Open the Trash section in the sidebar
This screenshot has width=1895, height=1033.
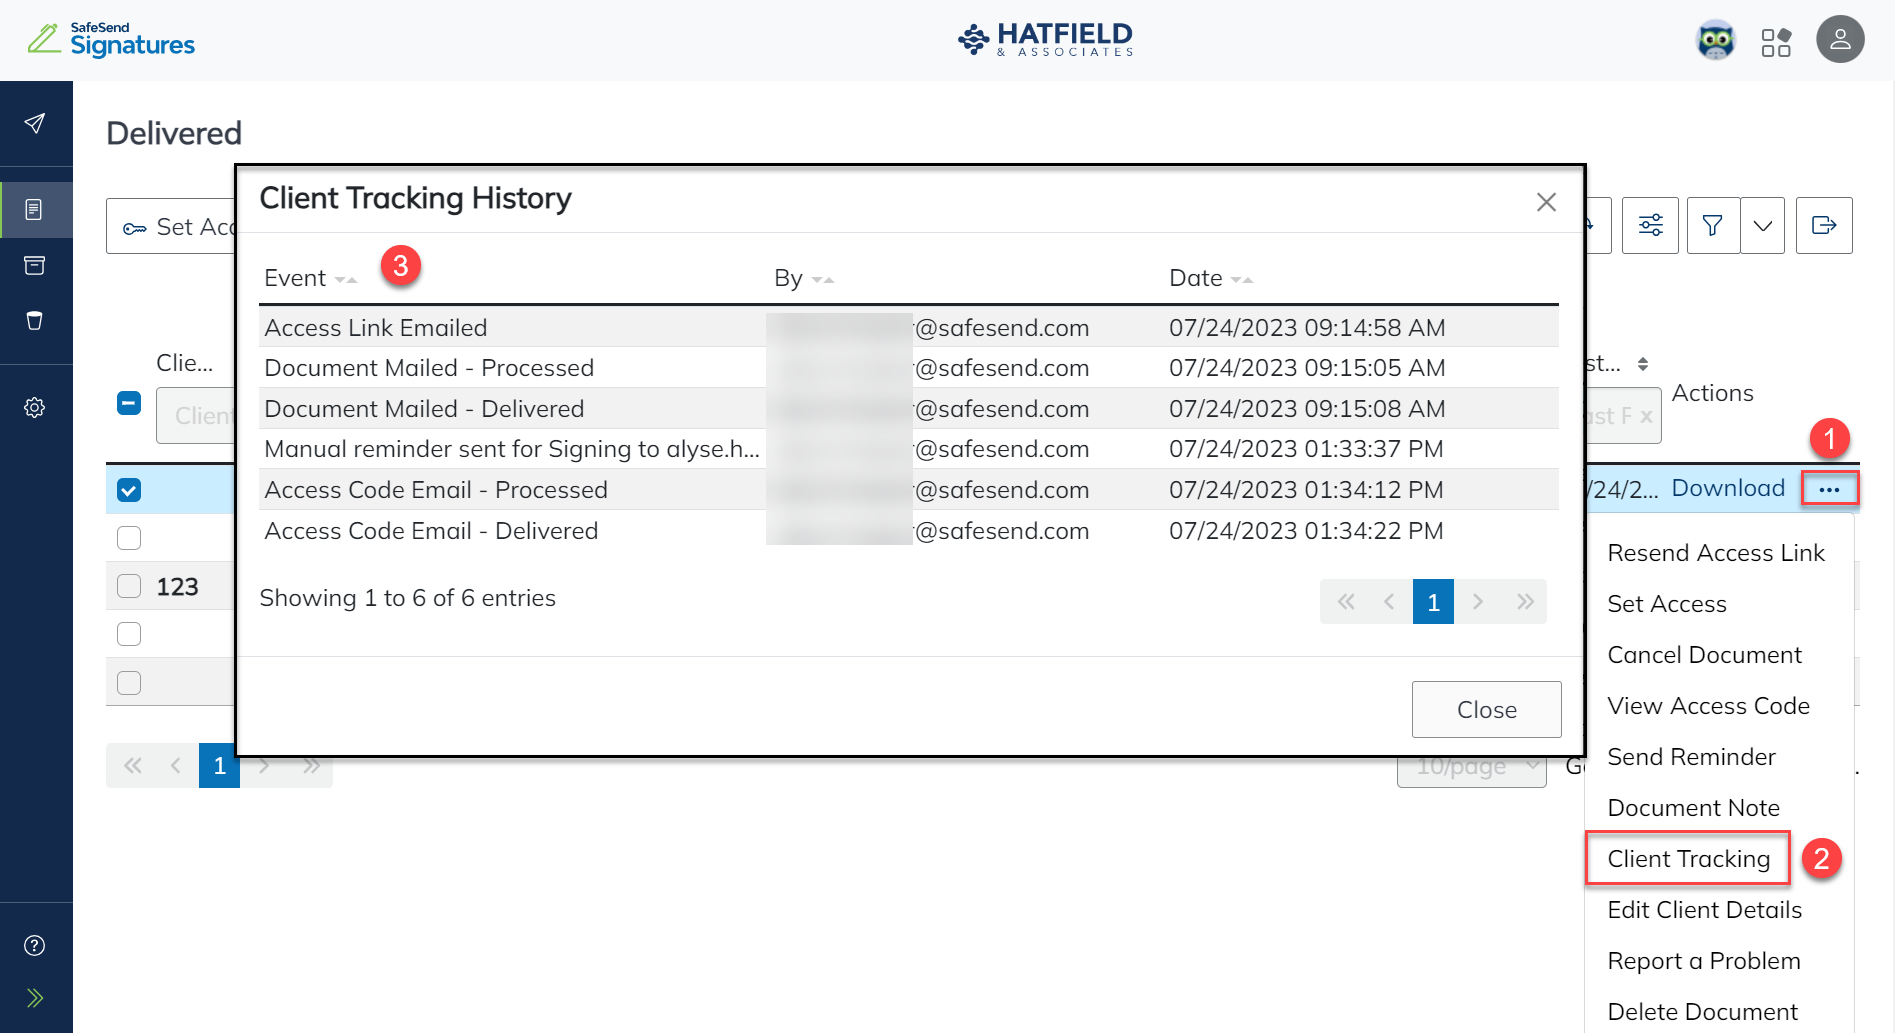(x=36, y=320)
